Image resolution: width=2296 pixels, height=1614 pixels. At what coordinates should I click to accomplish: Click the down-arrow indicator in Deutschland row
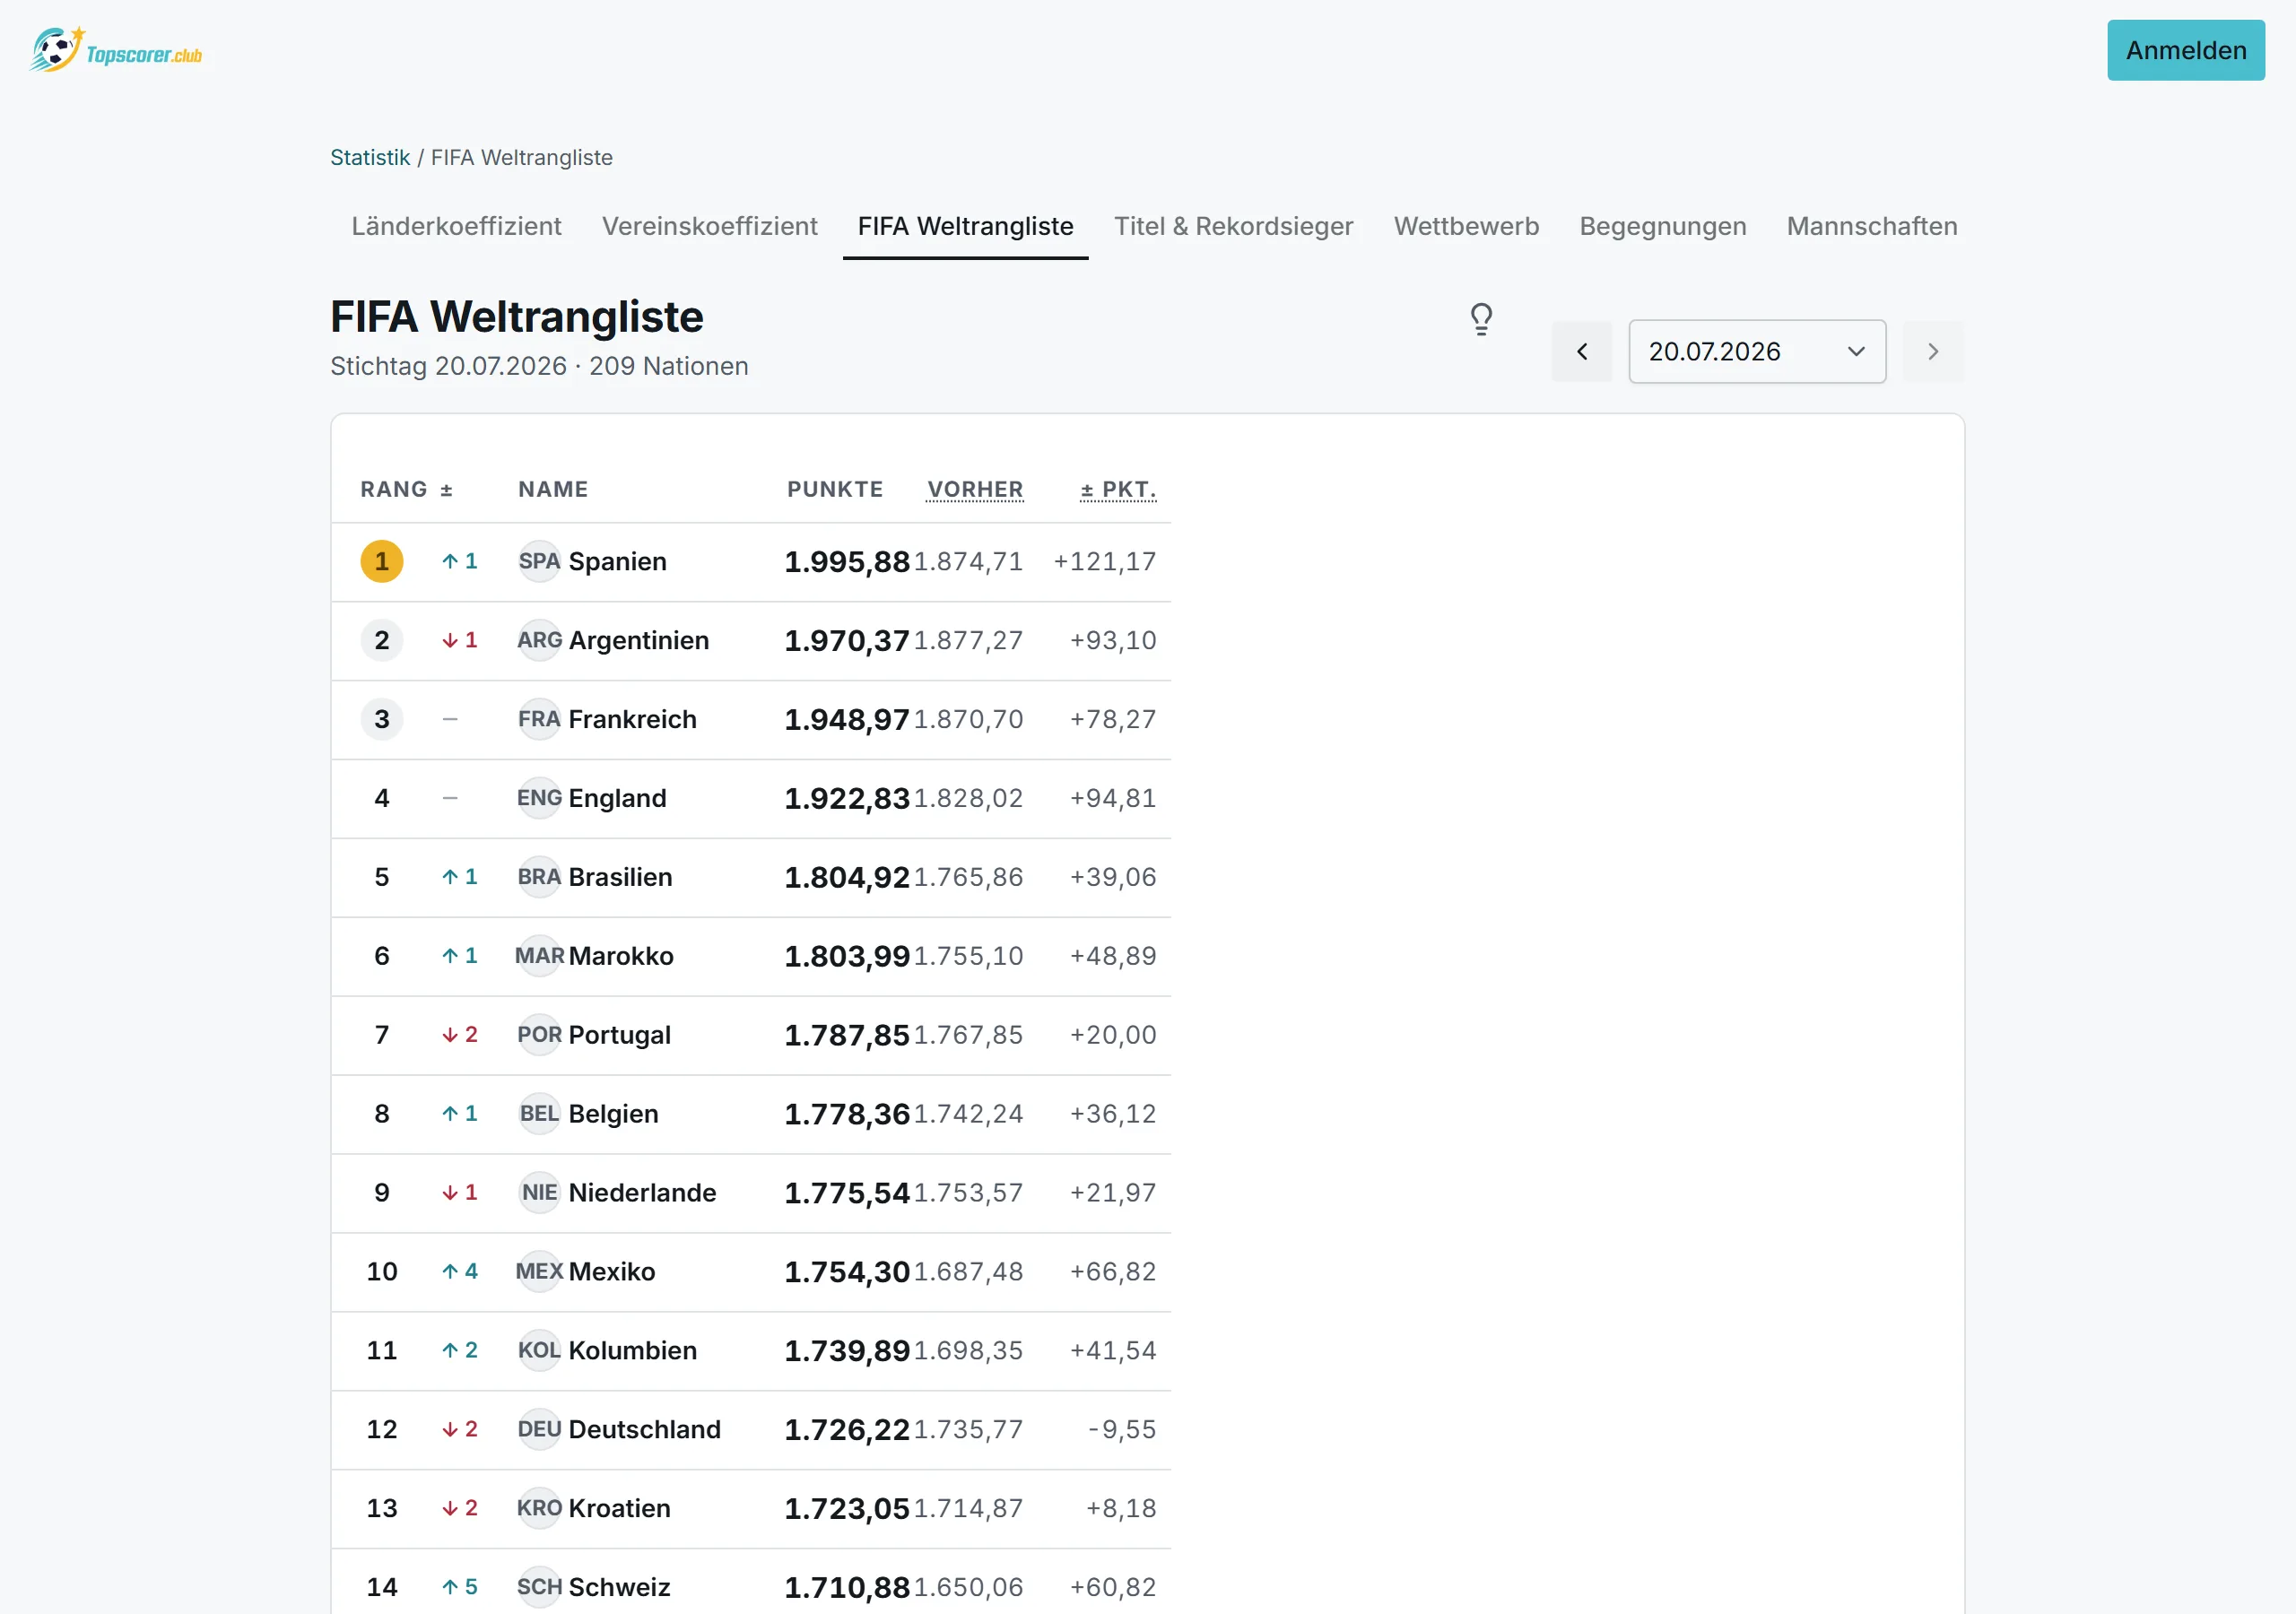pyautogui.click(x=460, y=1430)
